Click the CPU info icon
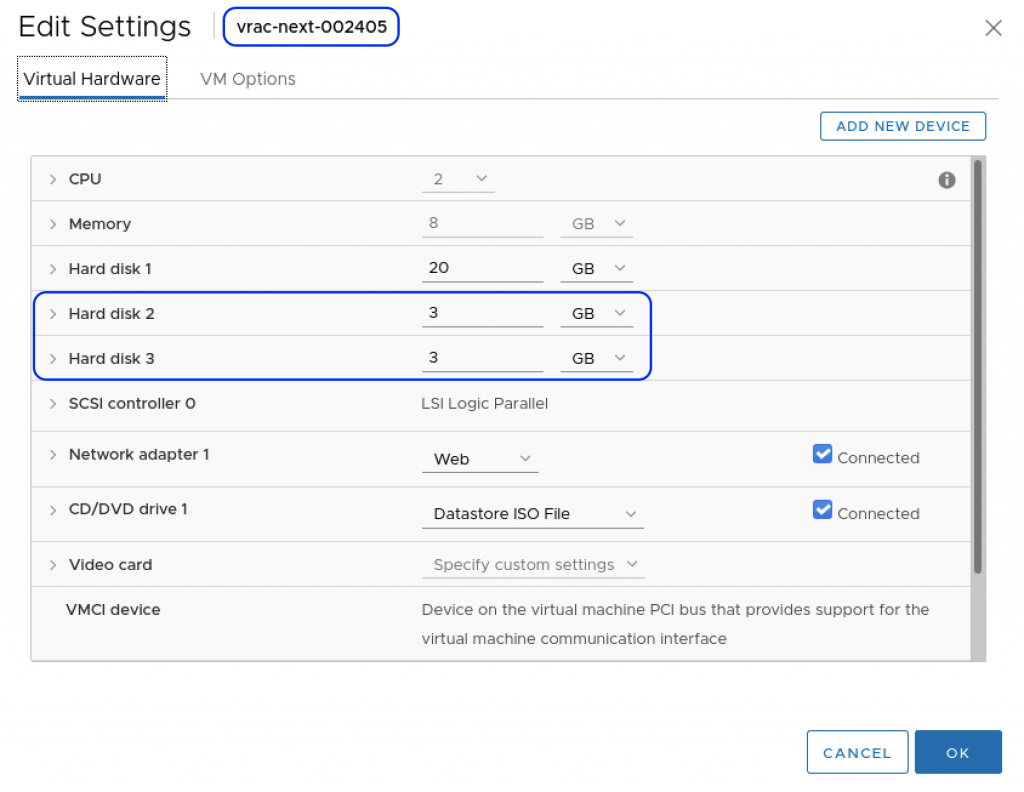Image resolution: width=1024 pixels, height=792 pixels. point(946,180)
